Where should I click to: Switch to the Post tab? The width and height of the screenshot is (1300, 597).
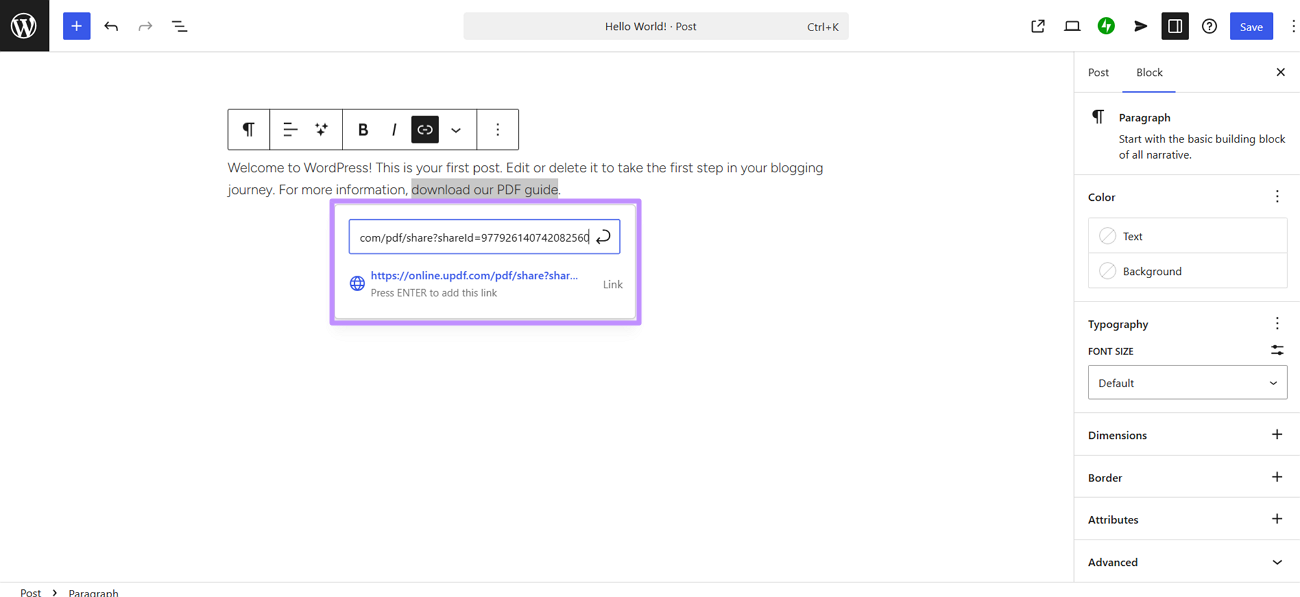(1098, 72)
